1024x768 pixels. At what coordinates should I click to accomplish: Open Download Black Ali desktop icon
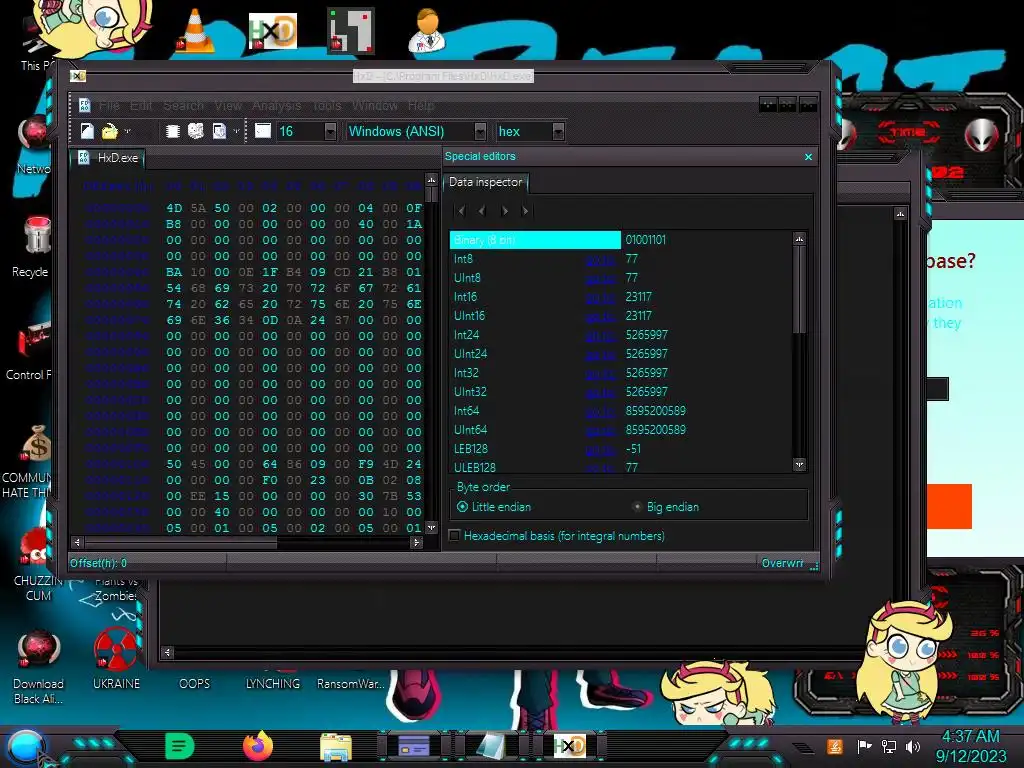click(x=38, y=666)
